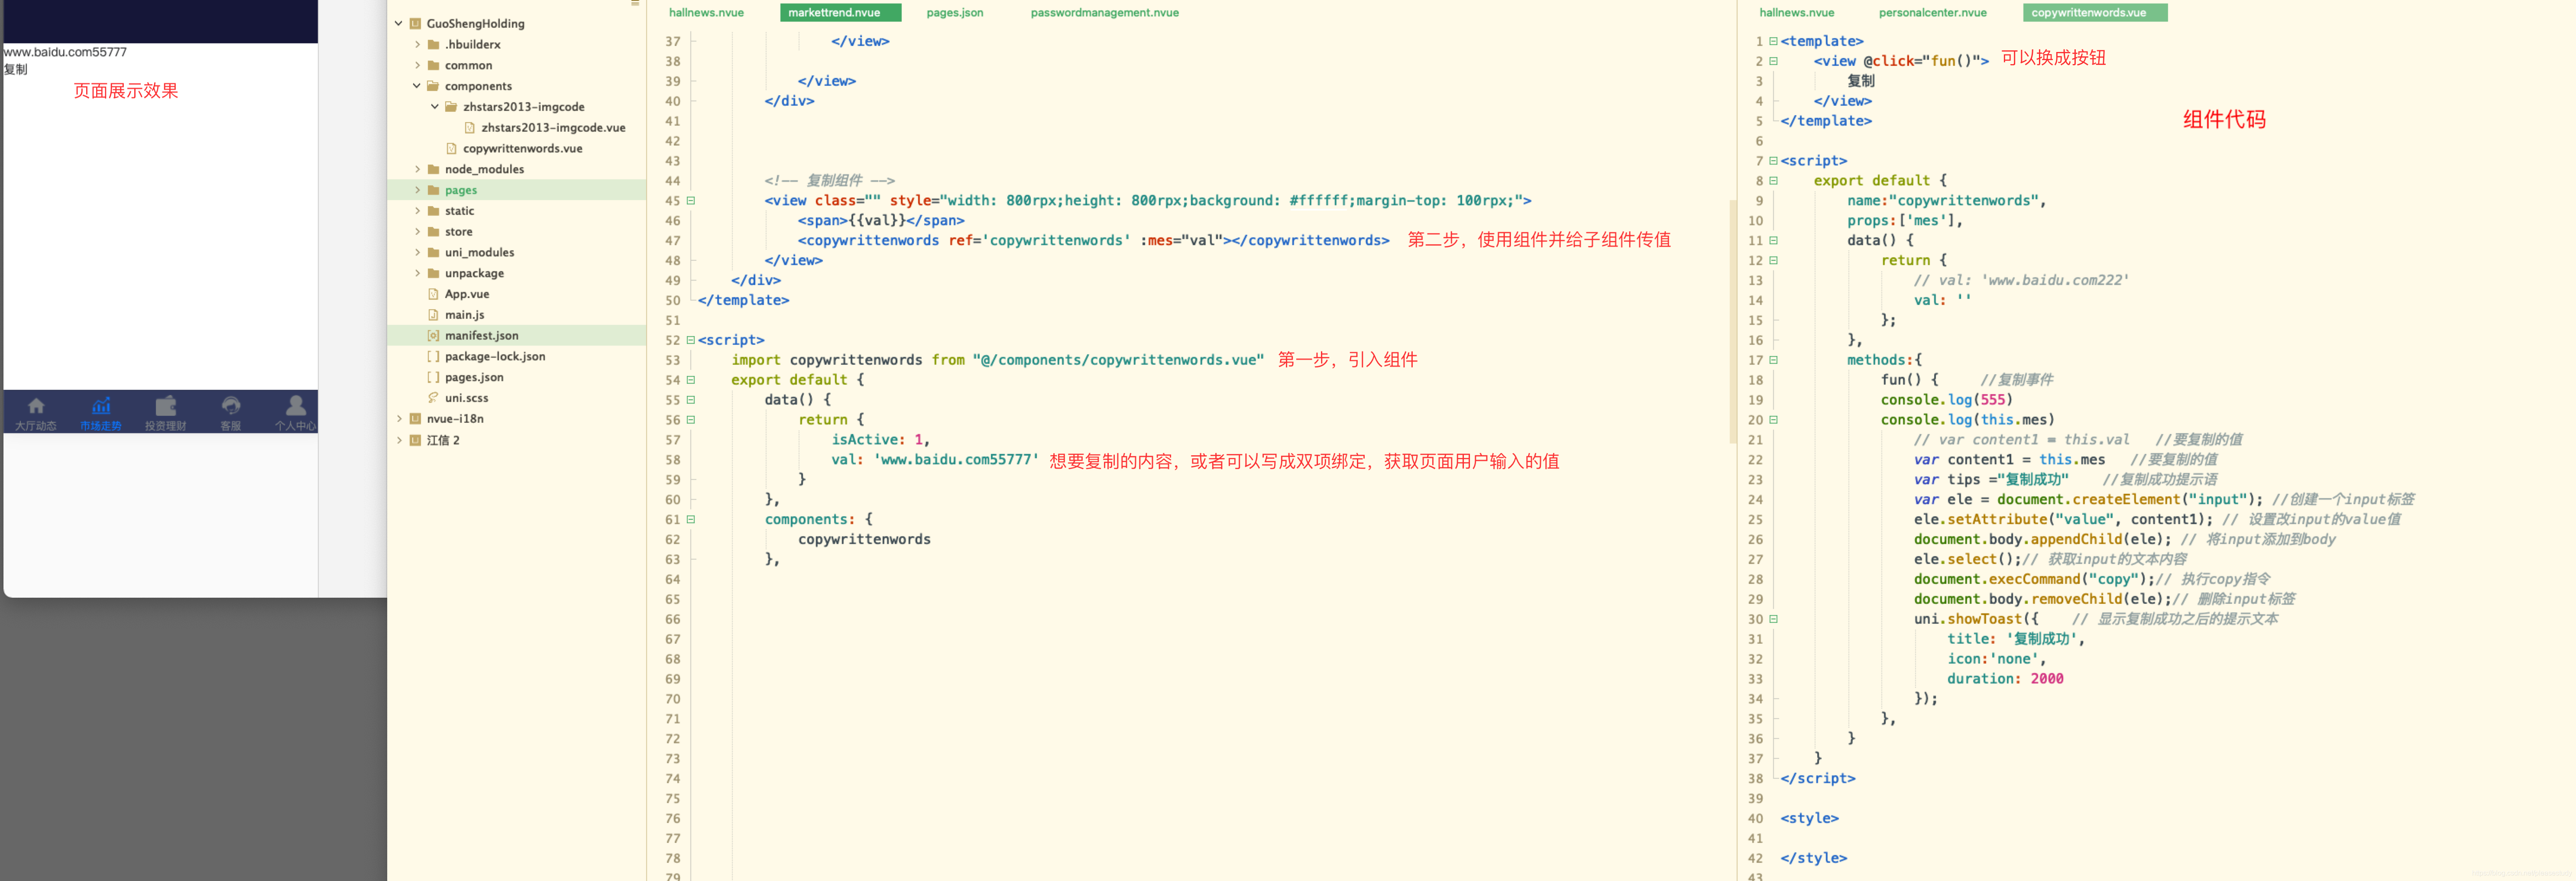The width and height of the screenshot is (2576, 881).
Task: Open the 投资理财 wallet icon in preview
Action: (166, 406)
